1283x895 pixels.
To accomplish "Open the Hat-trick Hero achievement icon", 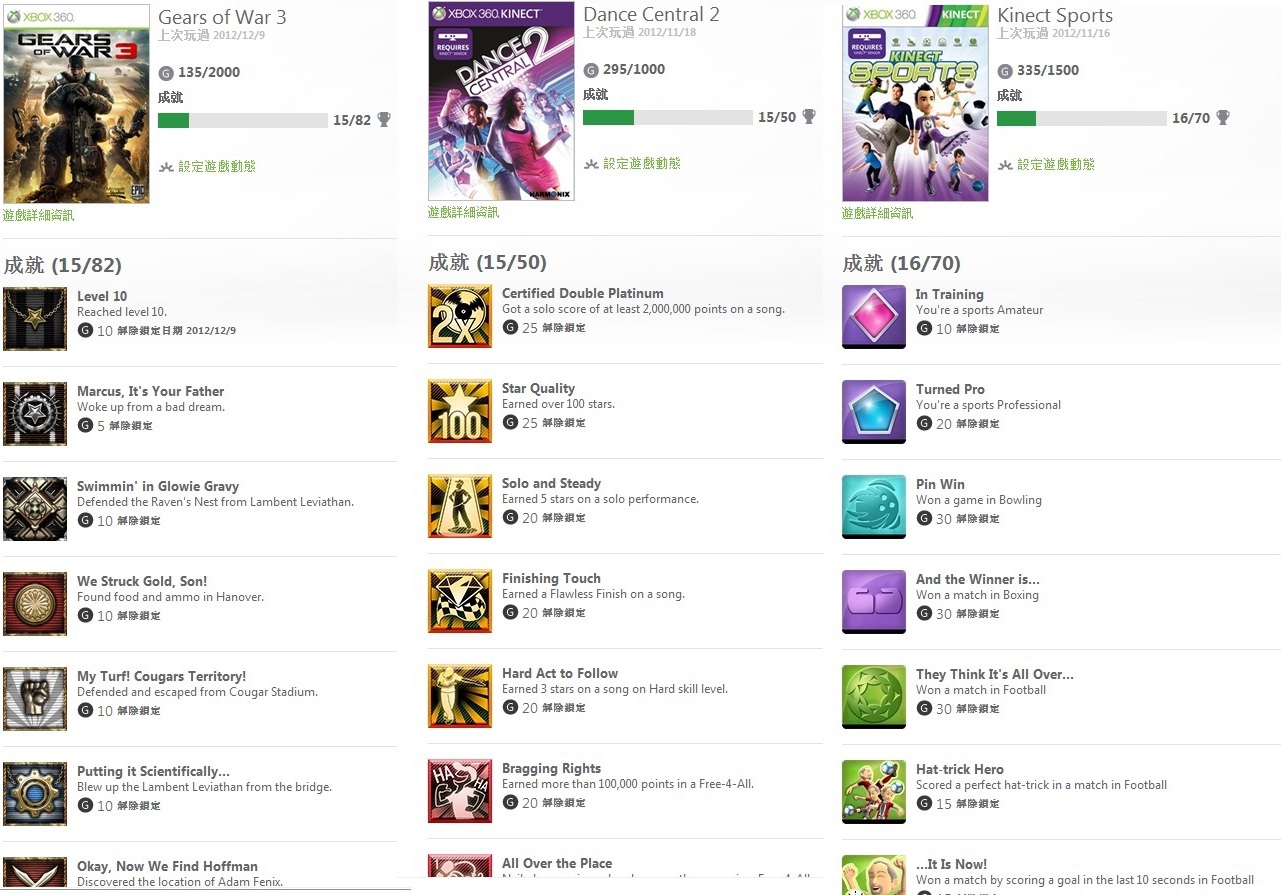I will [x=874, y=792].
